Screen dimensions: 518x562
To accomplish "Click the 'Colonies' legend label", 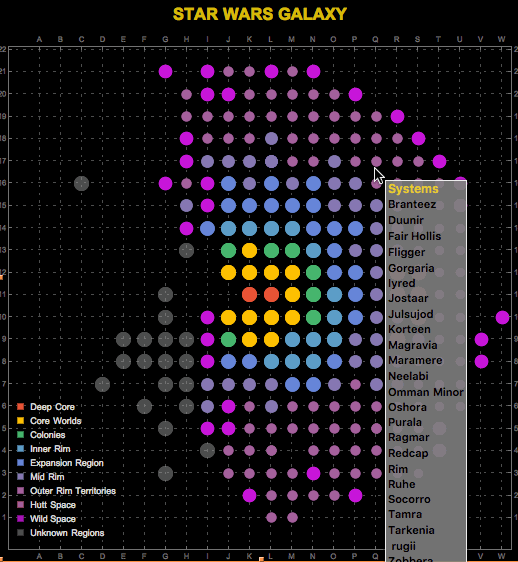I will [48, 435].
